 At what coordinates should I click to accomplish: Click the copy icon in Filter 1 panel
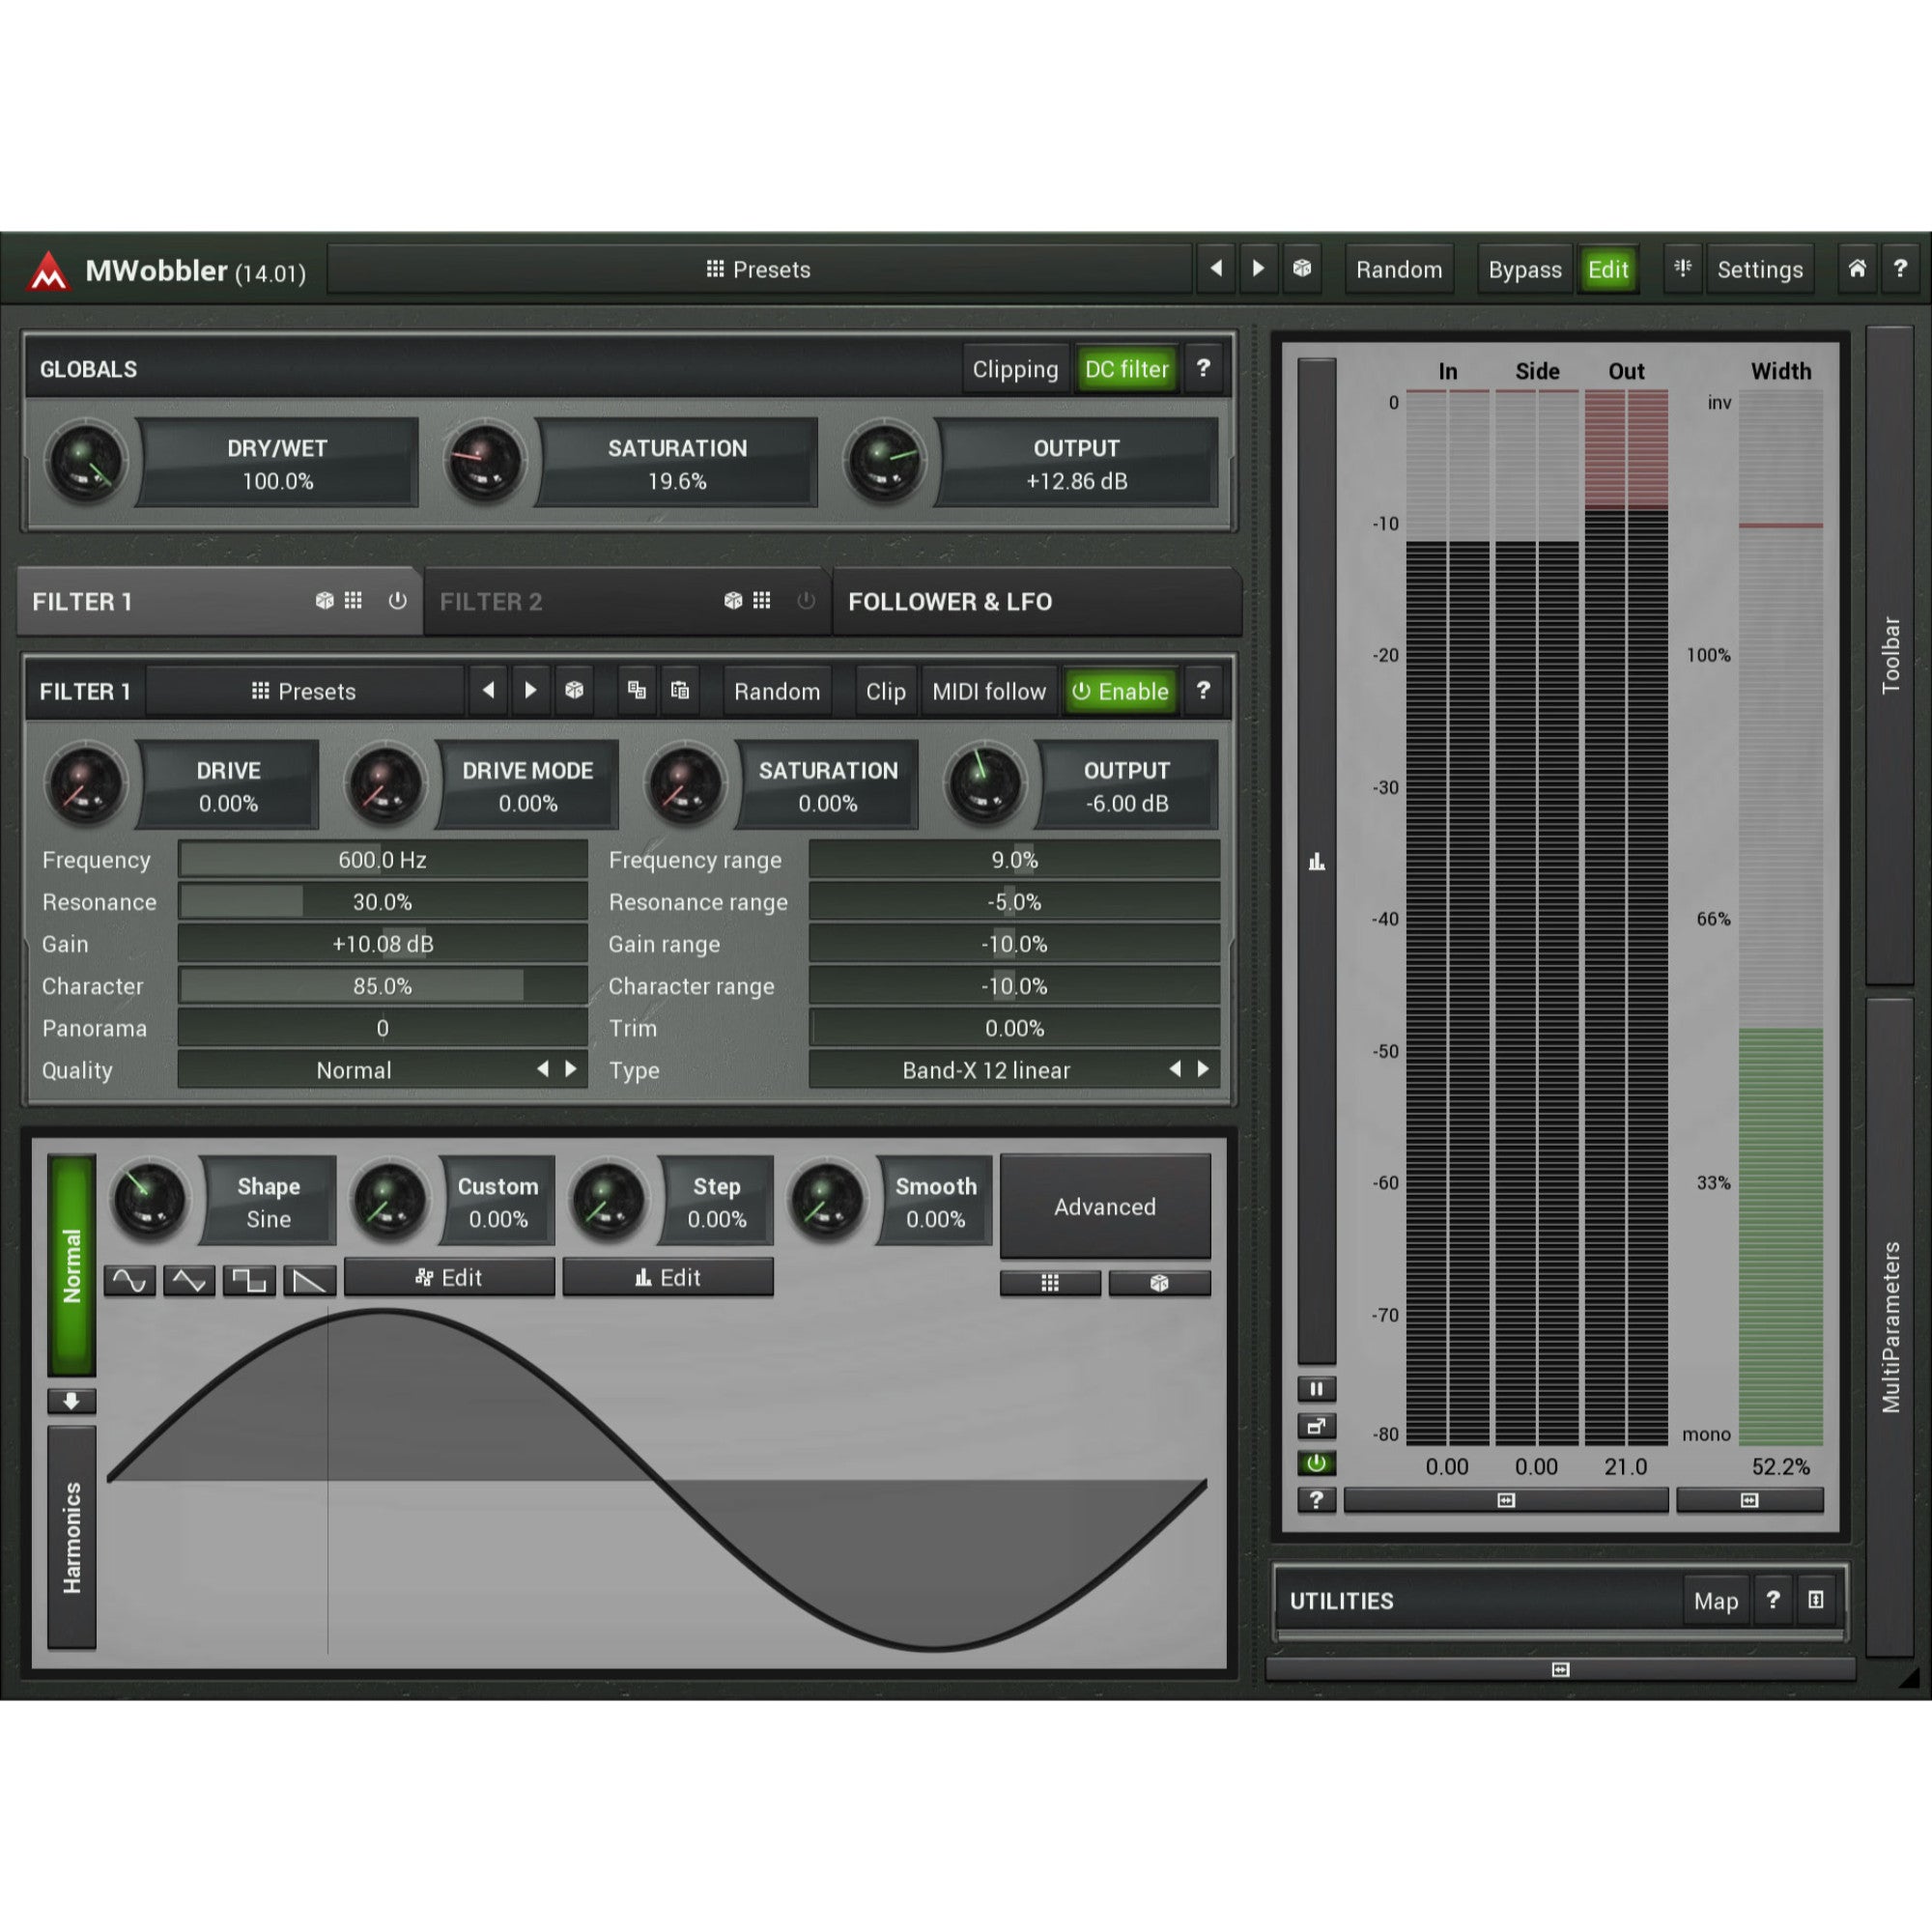637,690
